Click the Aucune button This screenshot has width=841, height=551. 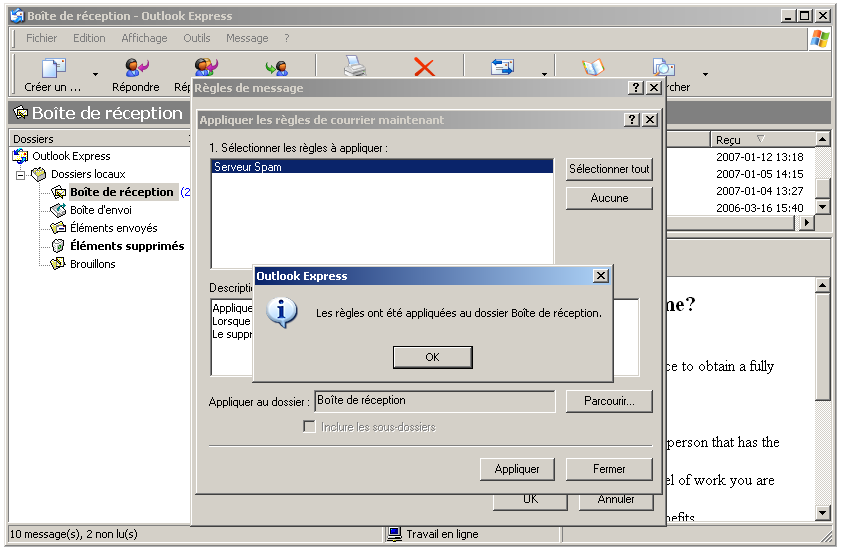[x=609, y=198]
